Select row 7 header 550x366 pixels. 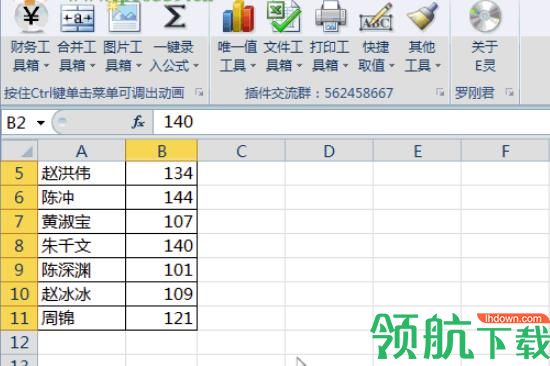(19, 222)
